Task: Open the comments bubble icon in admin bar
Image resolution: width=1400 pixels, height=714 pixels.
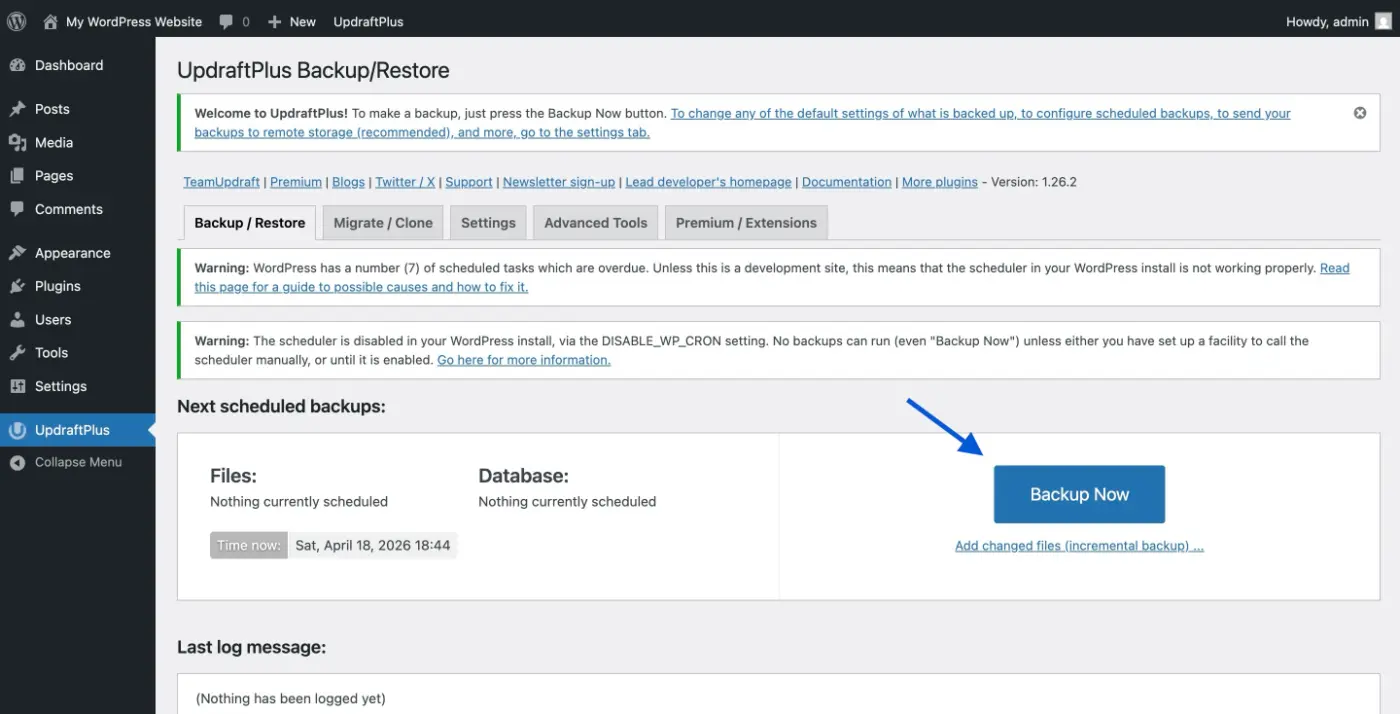Action: pyautogui.click(x=226, y=21)
